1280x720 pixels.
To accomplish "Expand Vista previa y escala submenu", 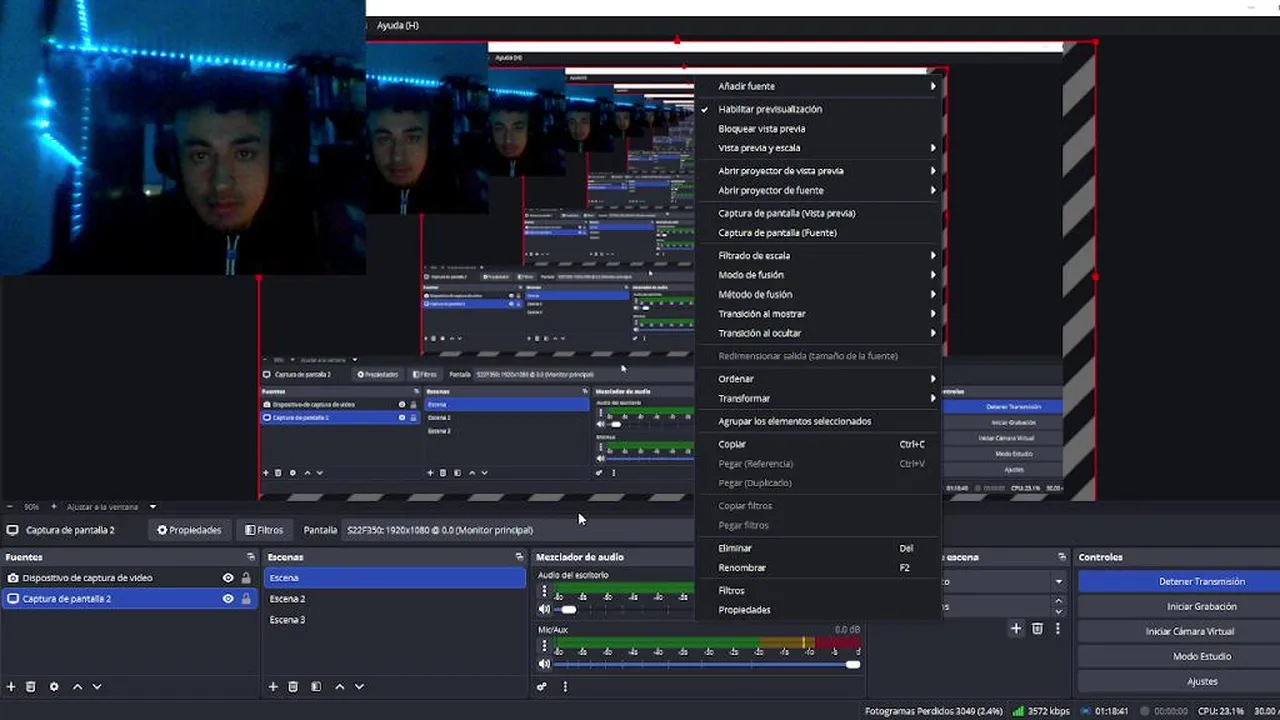I will pyautogui.click(x=817, y=148).
